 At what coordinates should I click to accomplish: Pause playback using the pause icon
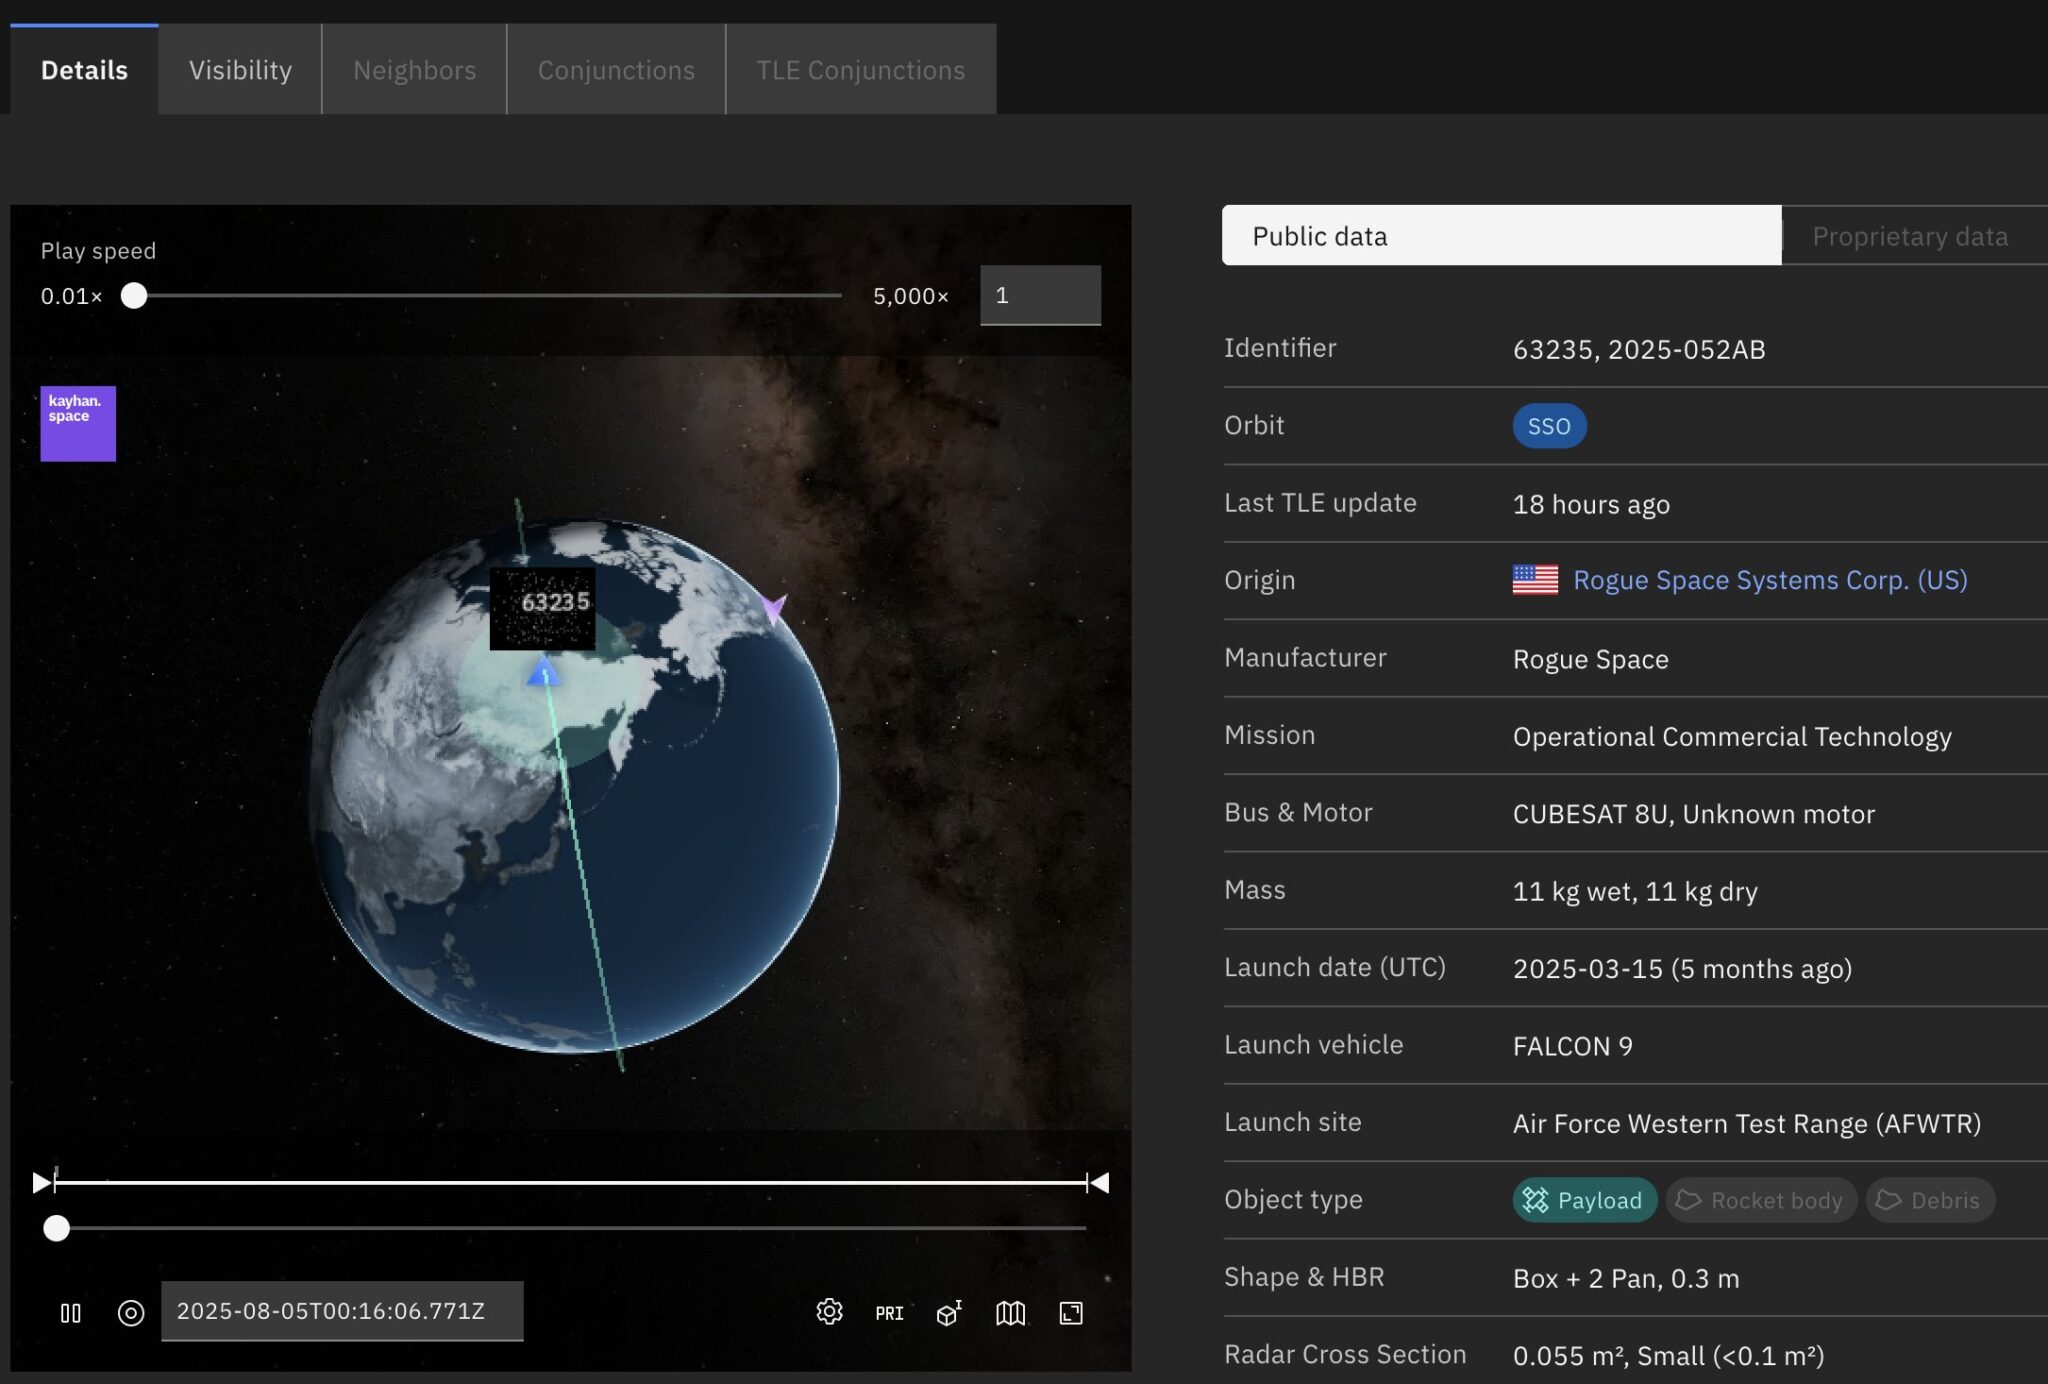click(70, 1312)
